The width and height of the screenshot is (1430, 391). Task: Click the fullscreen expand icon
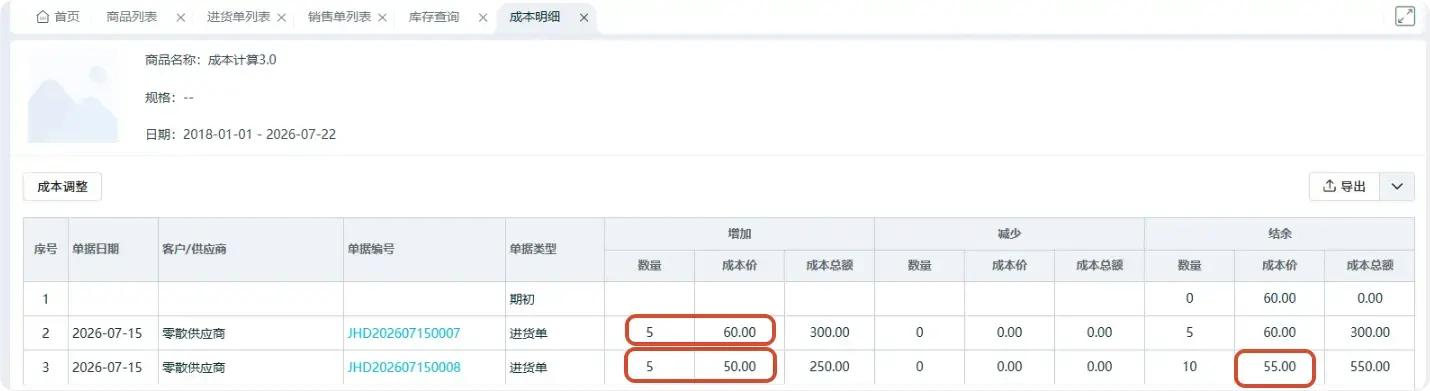tap(1404, 17)
